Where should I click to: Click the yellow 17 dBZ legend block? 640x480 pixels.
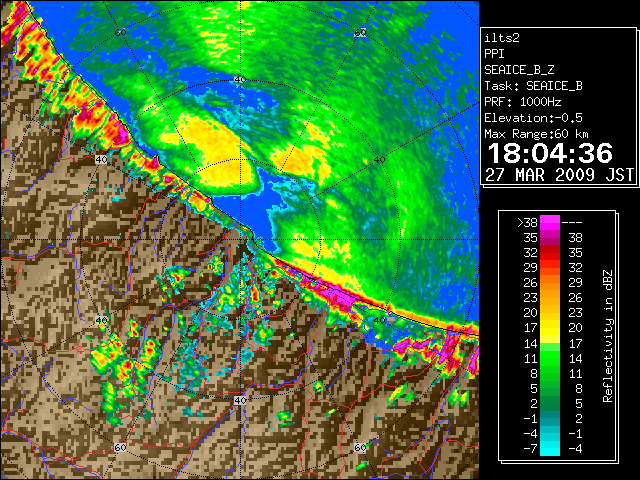click(x=550, y=328)
